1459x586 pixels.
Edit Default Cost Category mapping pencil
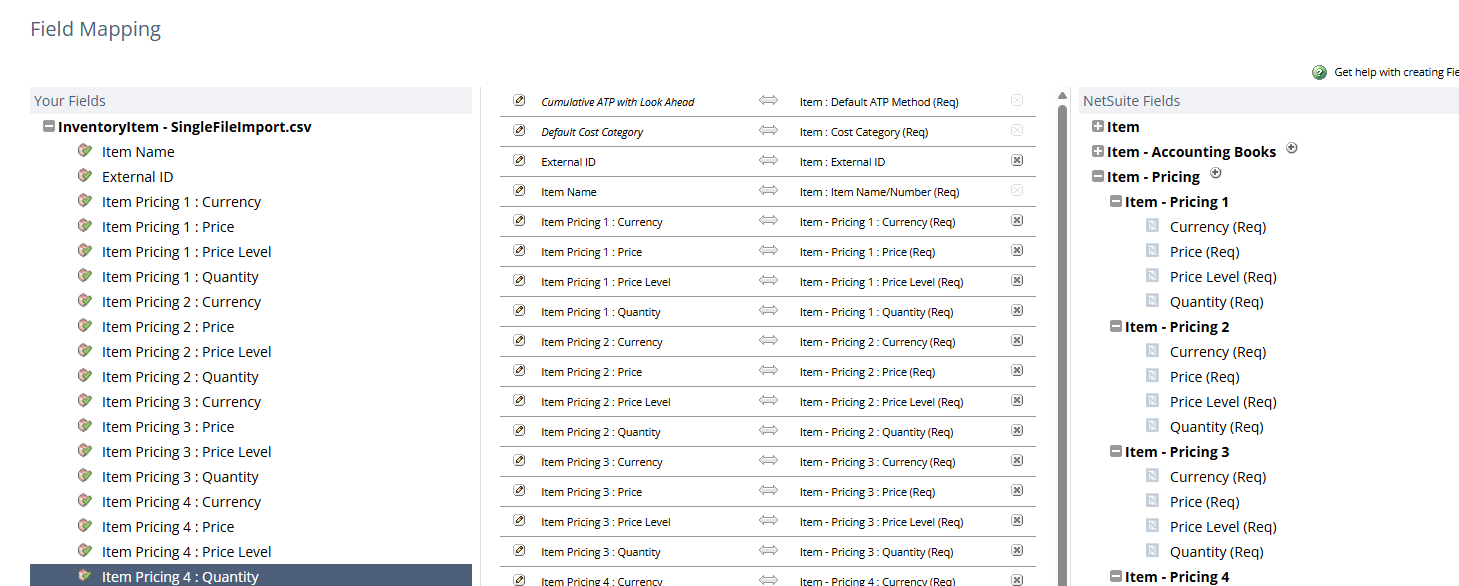(x=519, y=130)
